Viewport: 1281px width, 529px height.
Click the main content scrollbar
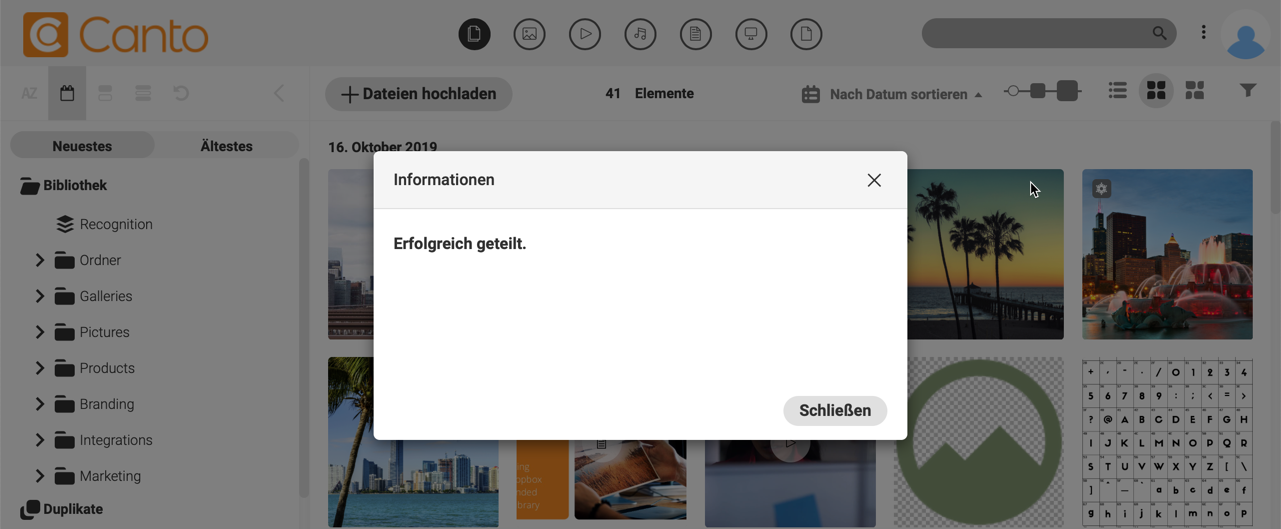1275,168
